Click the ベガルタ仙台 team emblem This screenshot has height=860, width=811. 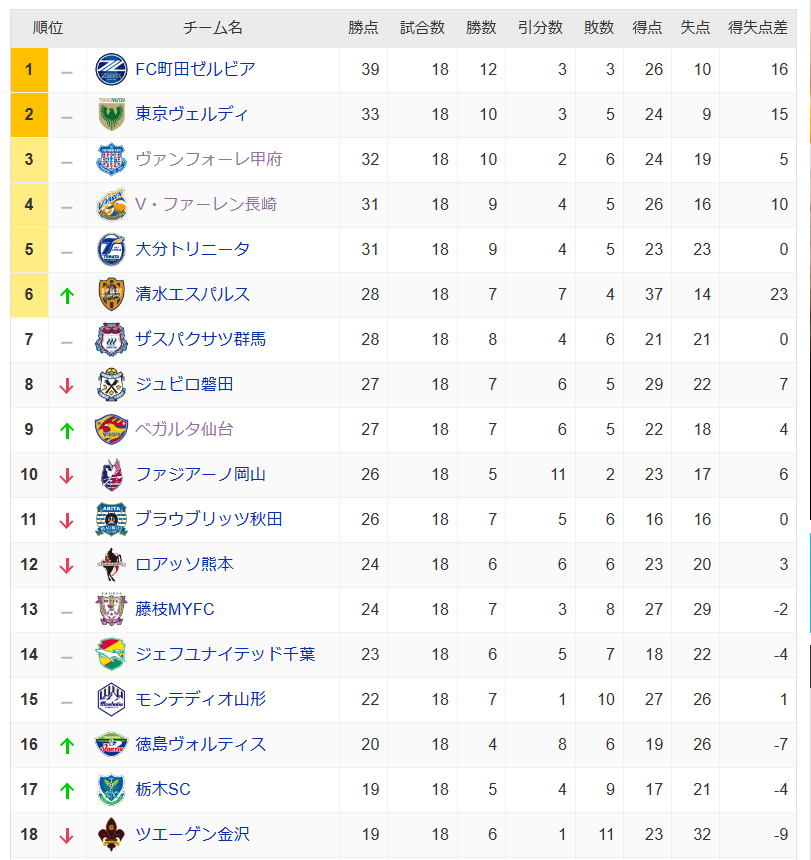click(x=111, y=429)
